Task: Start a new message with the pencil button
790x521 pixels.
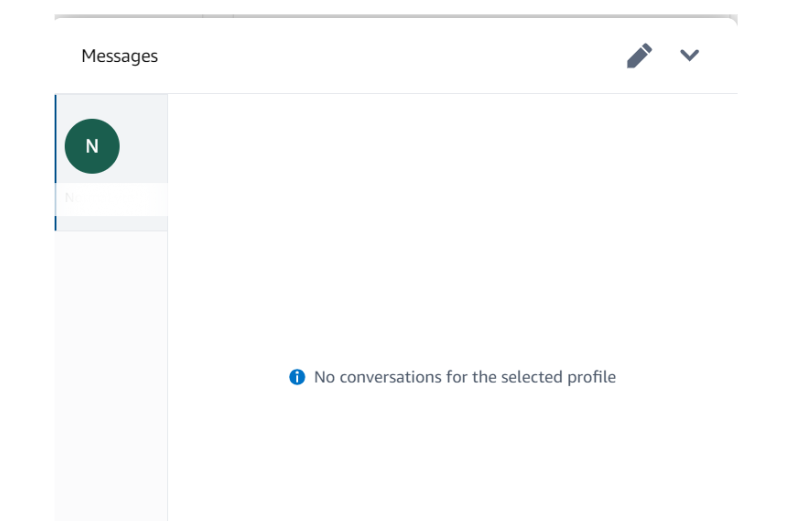Action: (639, 55)
